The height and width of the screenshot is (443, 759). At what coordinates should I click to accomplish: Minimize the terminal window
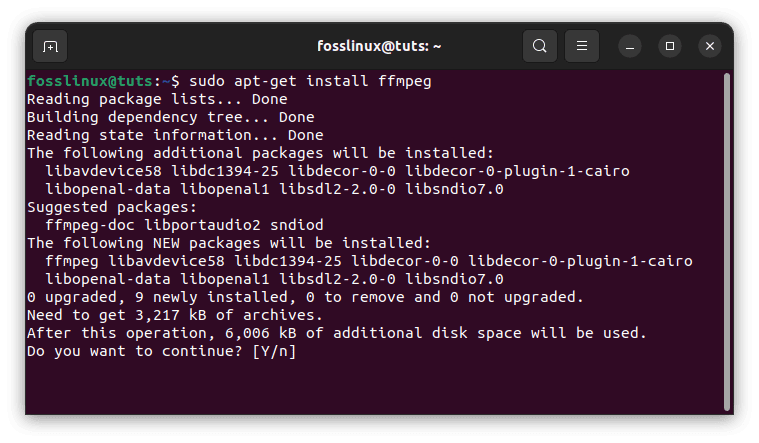pos(630,46)
